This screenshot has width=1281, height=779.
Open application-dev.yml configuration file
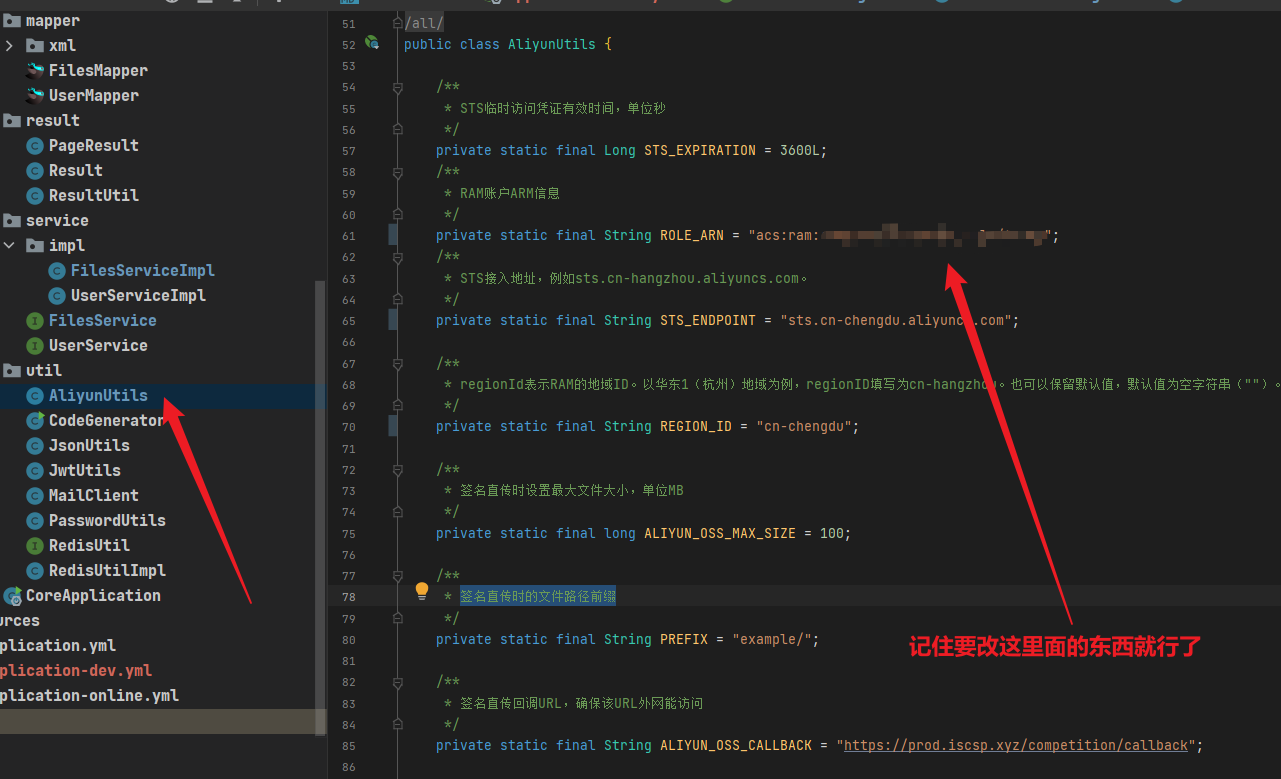[75, 670]
